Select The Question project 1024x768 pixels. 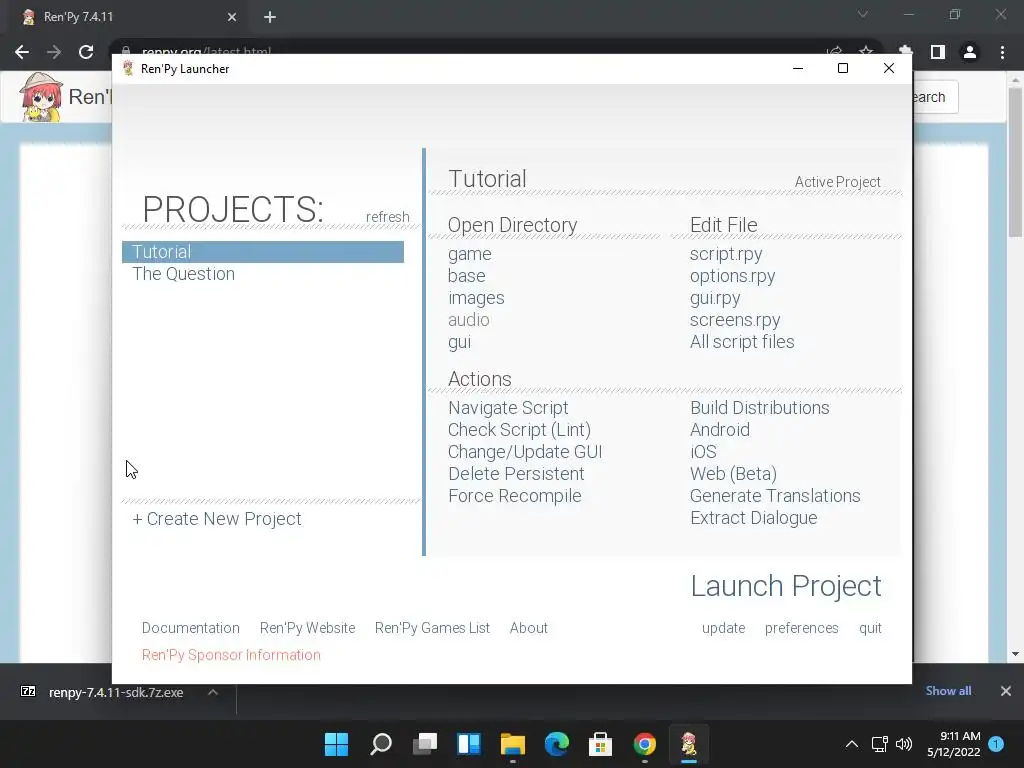pos(184,274)
